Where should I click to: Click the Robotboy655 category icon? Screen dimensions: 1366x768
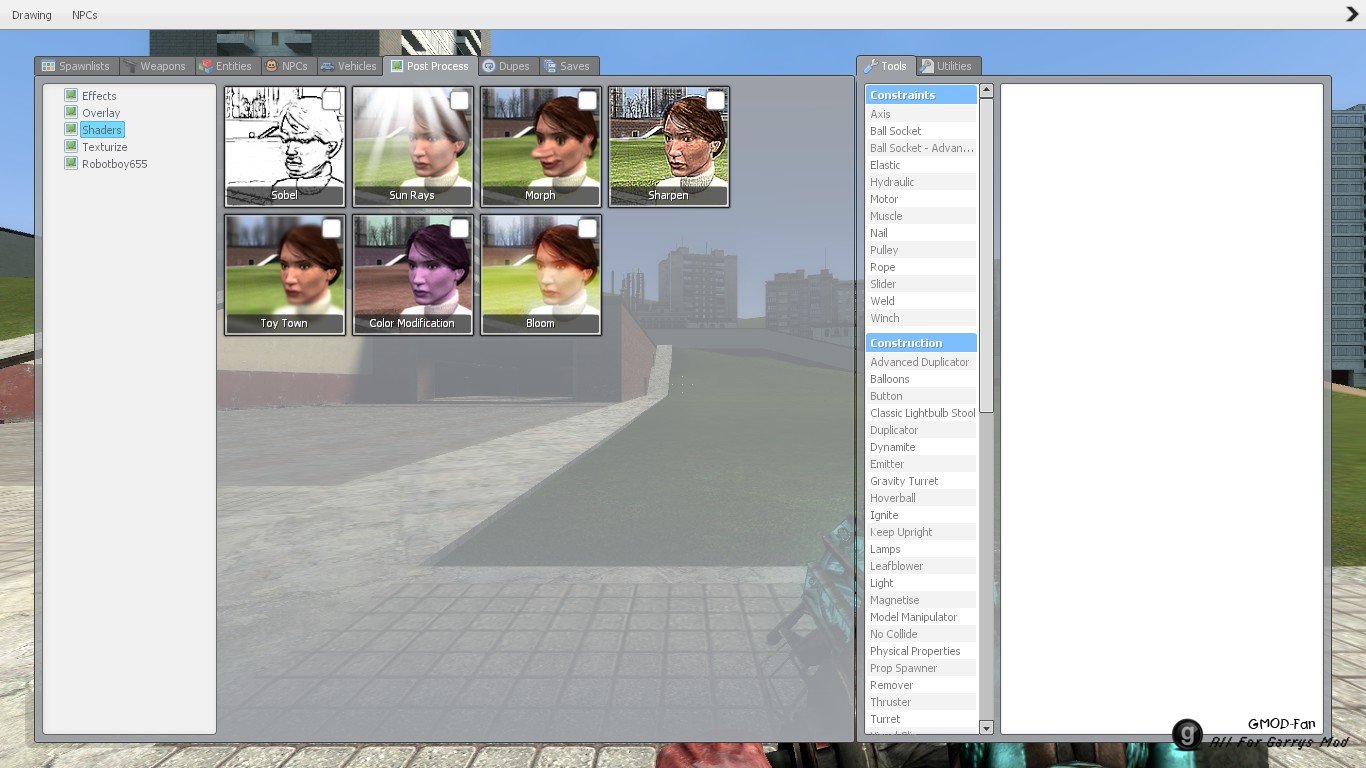[x=71, y=163]
